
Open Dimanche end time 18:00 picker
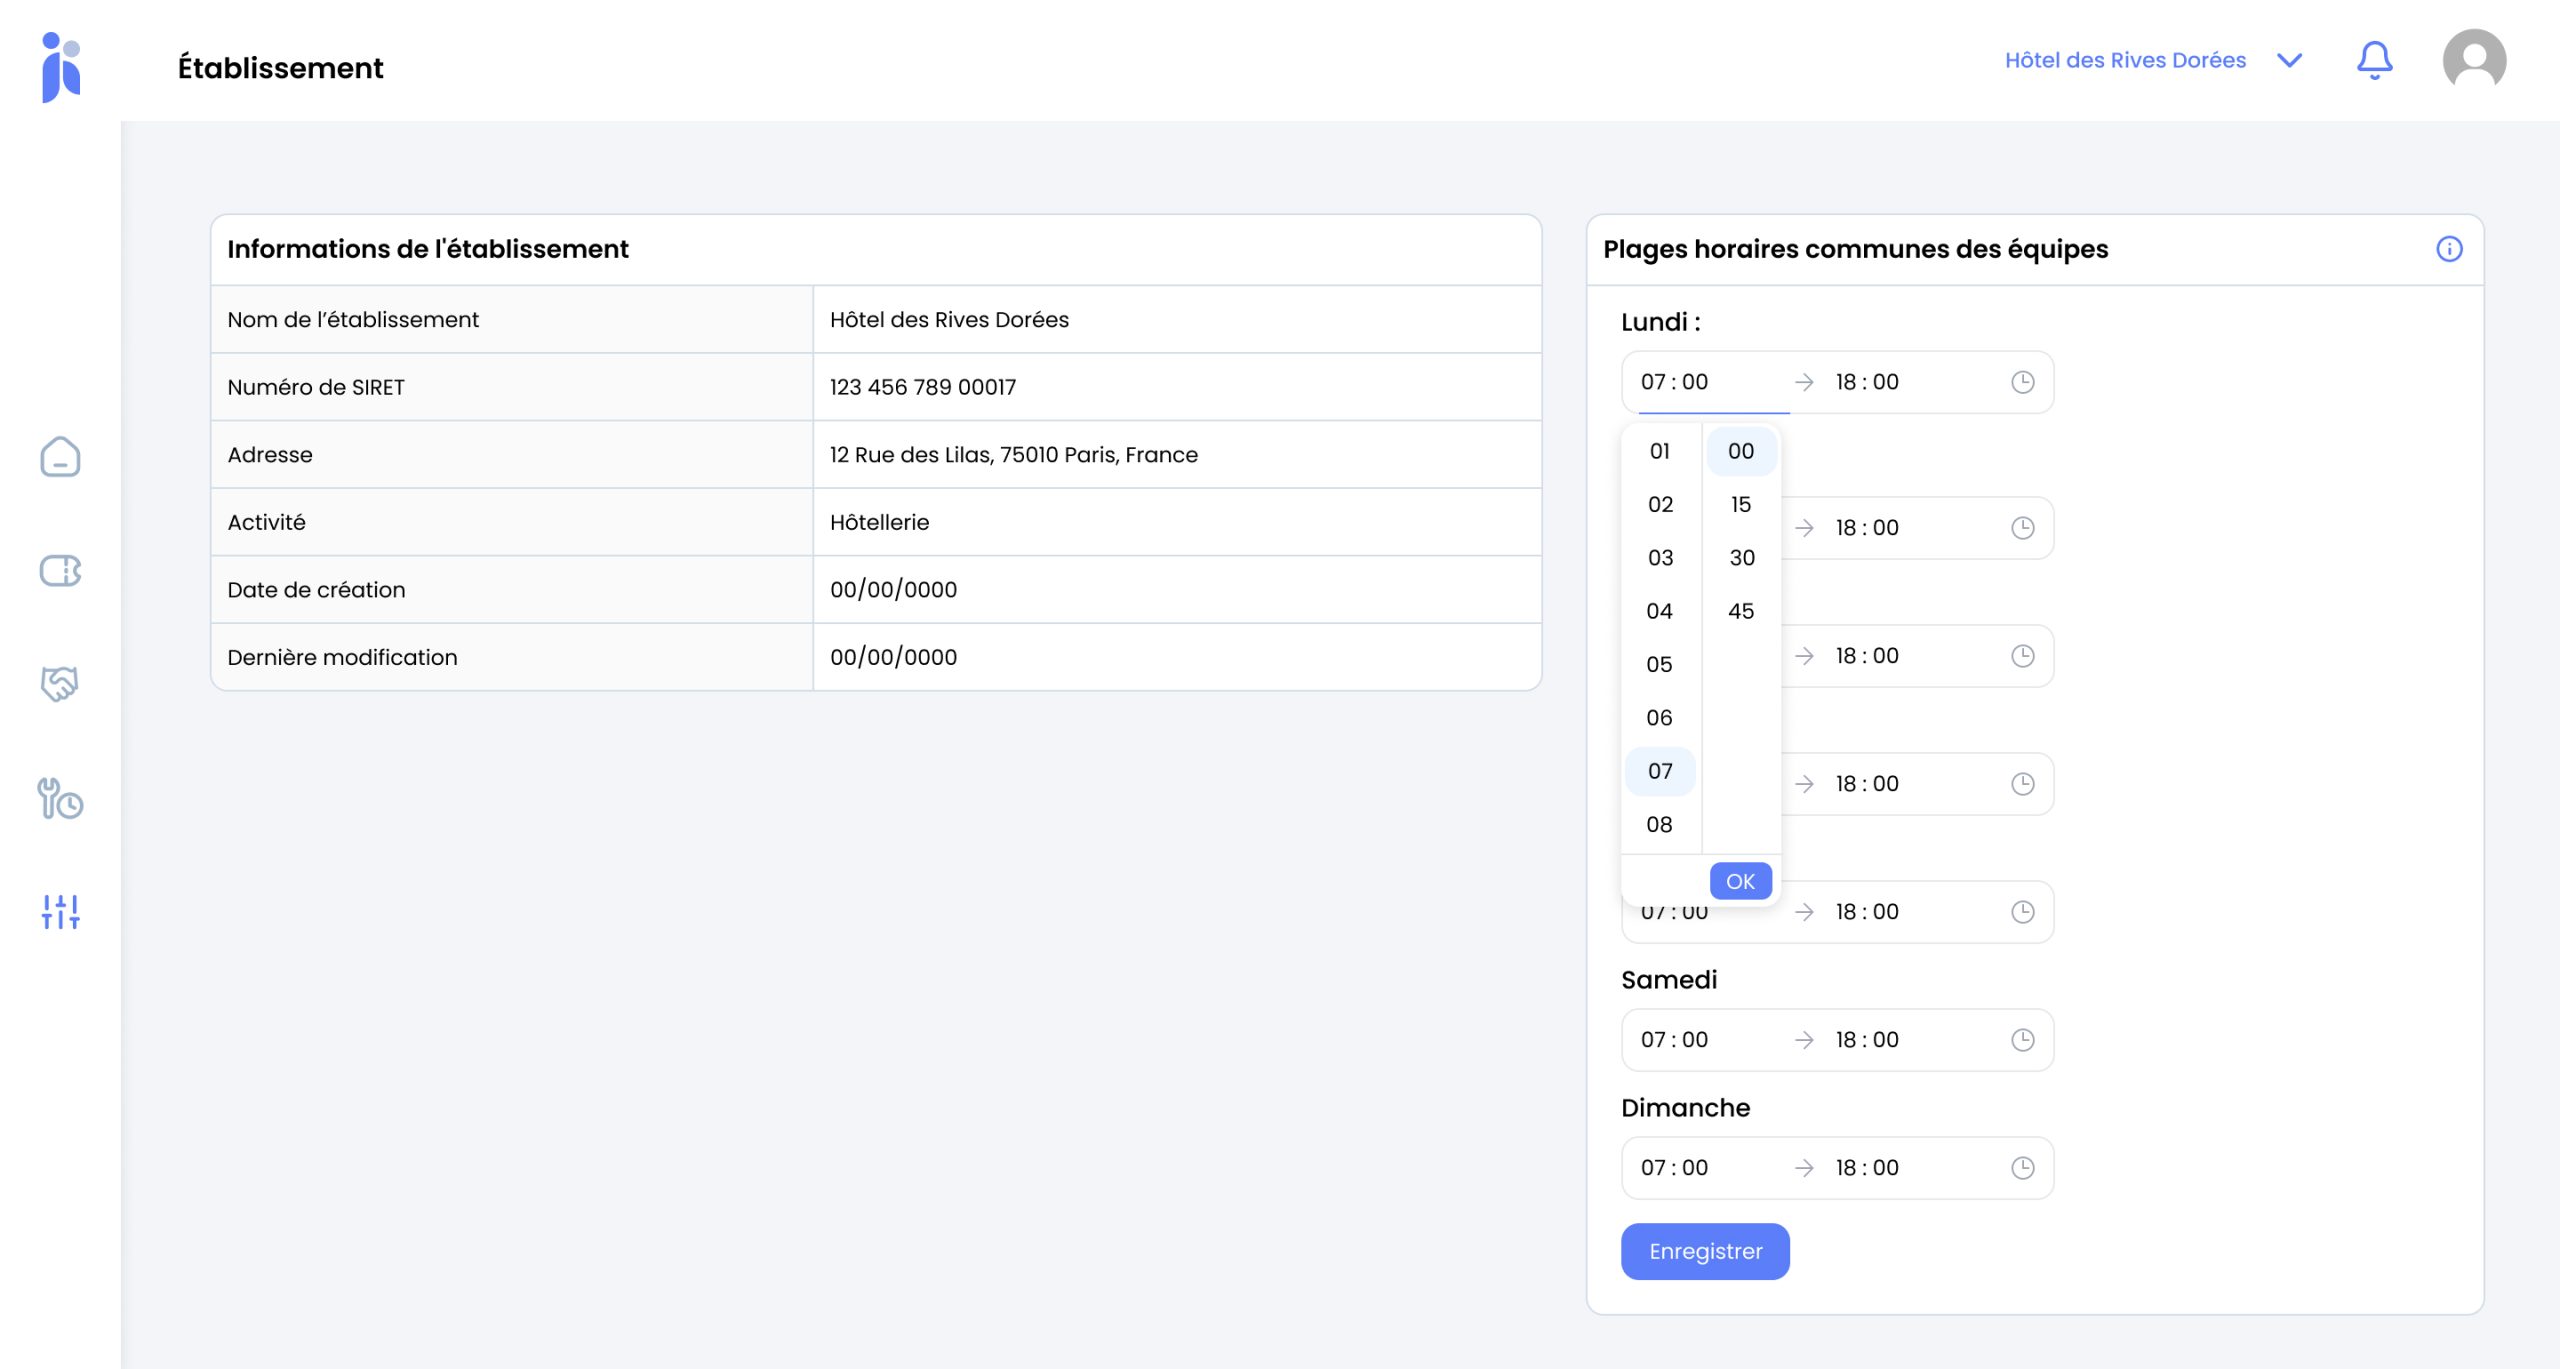1867,1168
